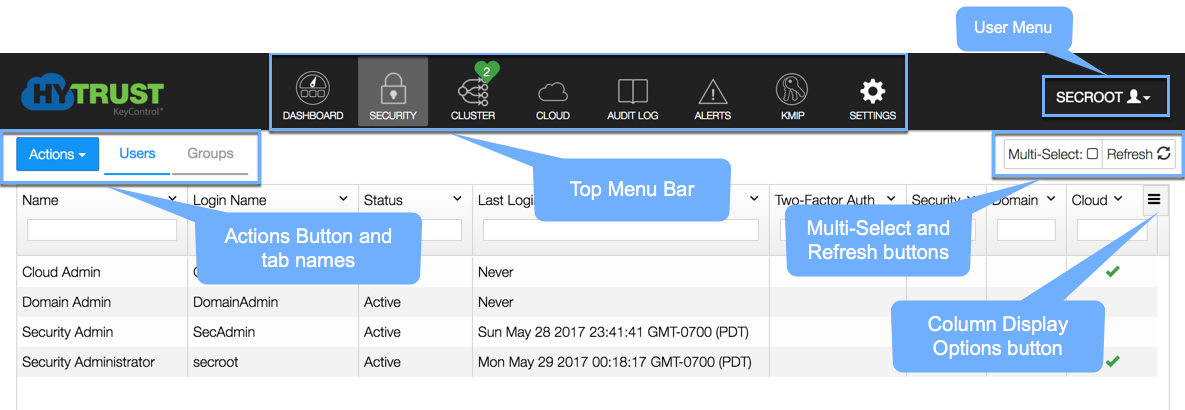Open the KMIP keys icon
Viewport: 1185px width, 410px height.
tap(792, 91)
